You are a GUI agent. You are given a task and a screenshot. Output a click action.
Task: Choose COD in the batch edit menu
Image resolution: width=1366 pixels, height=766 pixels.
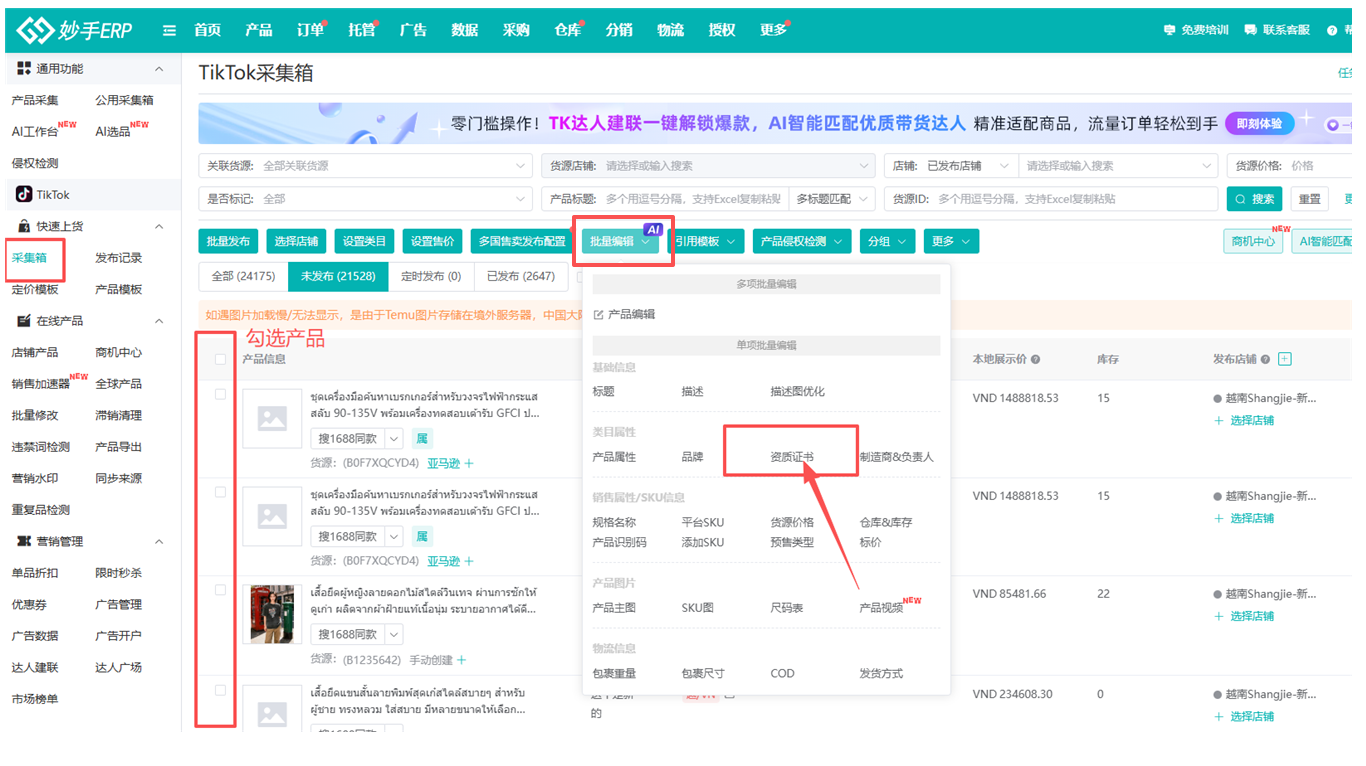tap(783, 674)
